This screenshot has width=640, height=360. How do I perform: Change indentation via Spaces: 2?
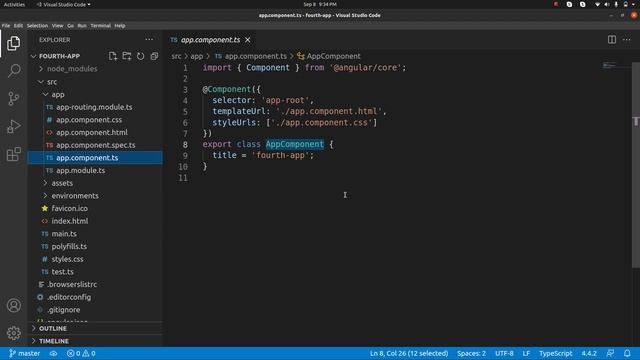tap(471, 353)
